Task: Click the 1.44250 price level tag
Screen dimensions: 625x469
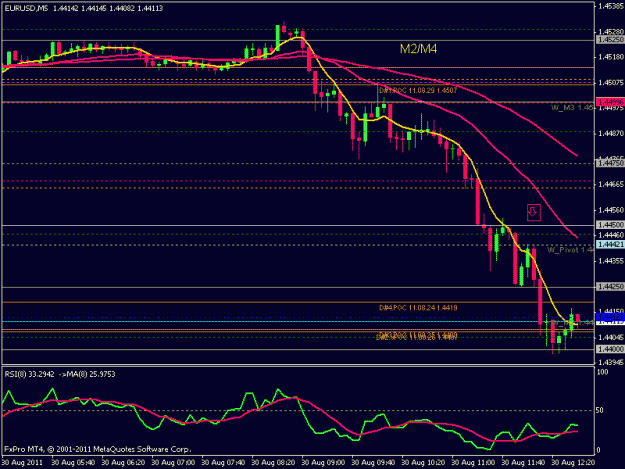Action: 610,287
